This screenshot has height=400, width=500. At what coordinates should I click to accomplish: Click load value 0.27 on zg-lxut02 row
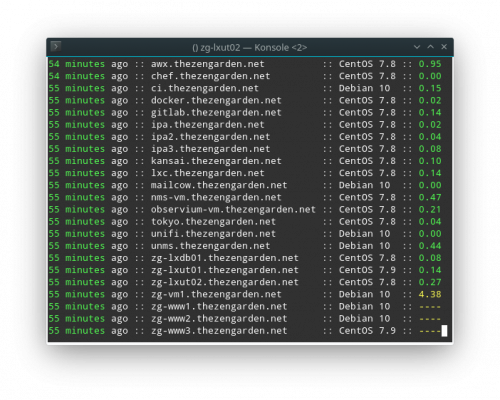(x=430, y=282)
